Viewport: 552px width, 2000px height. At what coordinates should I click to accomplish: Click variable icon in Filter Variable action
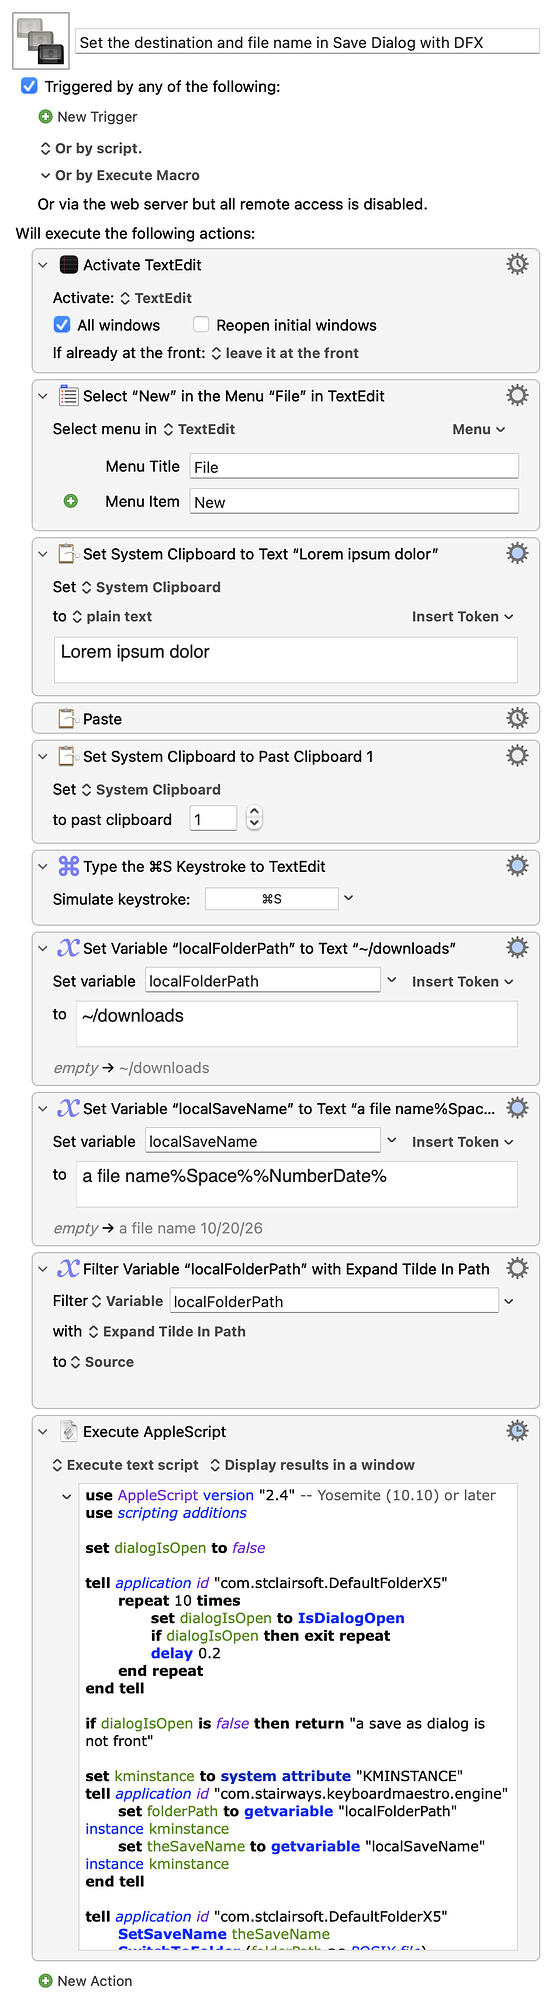[68, 1269]
